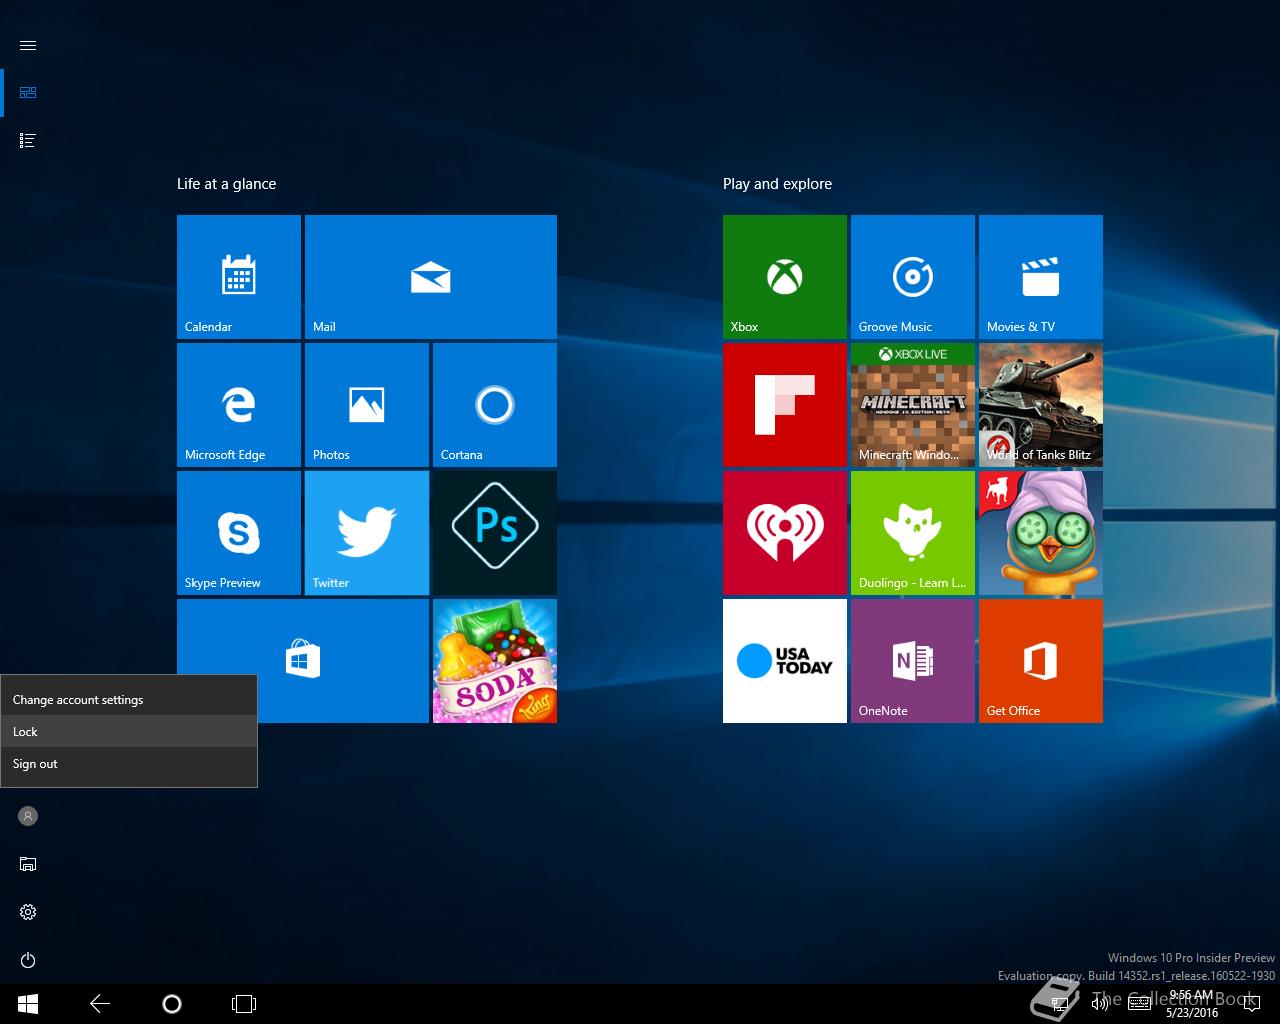
Task: Click the Play and explore heading
Action: (x=777, y=184)
